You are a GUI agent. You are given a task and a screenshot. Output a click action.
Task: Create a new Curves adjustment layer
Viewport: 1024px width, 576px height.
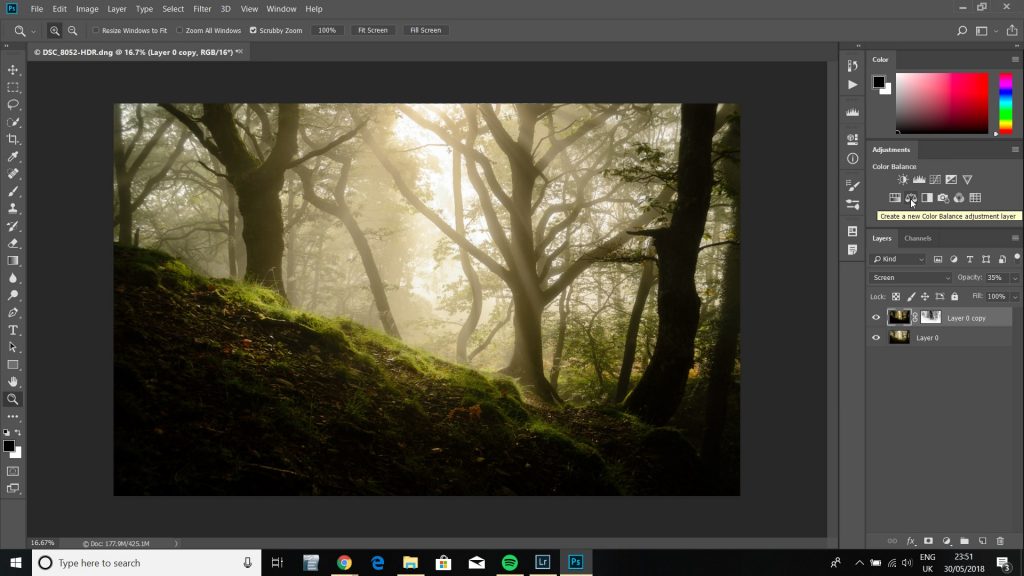point(935,180)
